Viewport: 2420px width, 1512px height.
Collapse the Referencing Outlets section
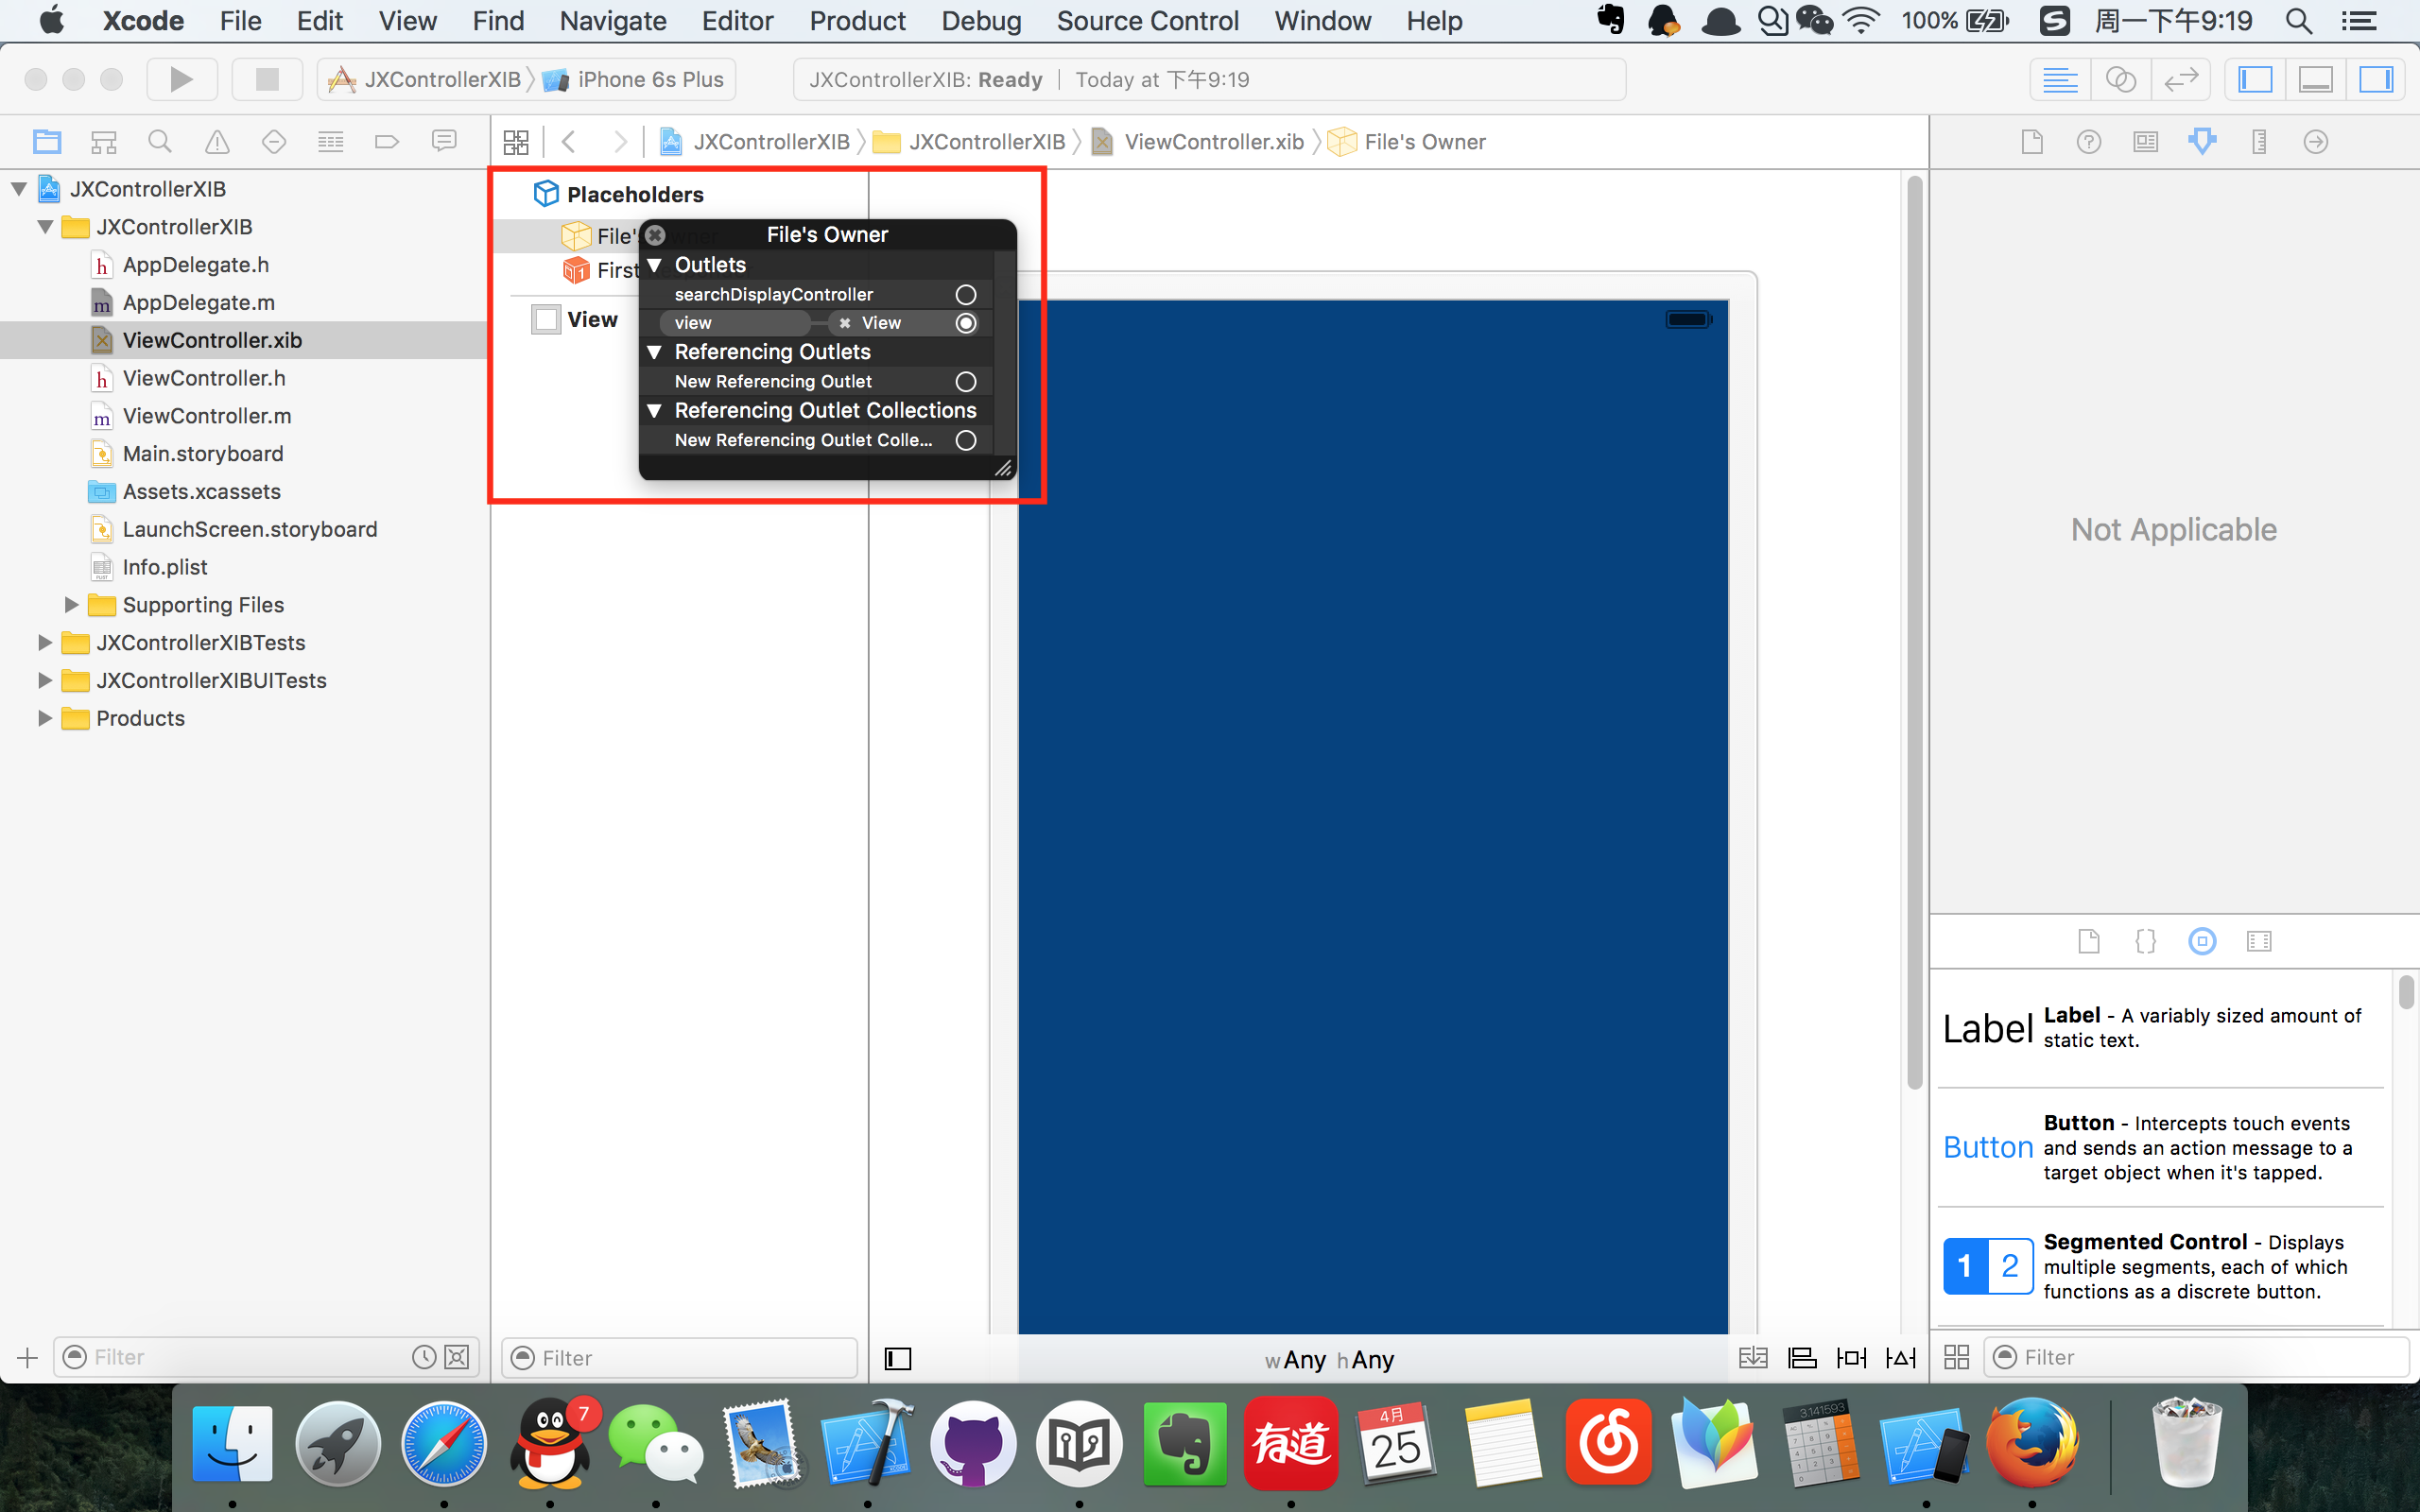point(655,352)
